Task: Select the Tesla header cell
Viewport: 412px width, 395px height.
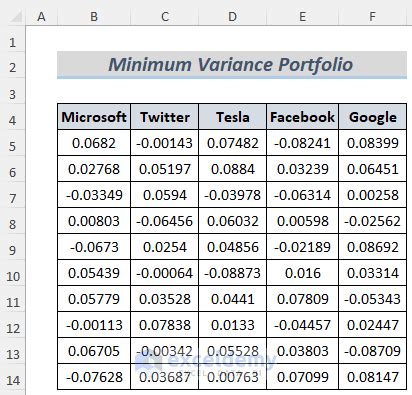Action: pyautogui.click(x=233, y=117)
